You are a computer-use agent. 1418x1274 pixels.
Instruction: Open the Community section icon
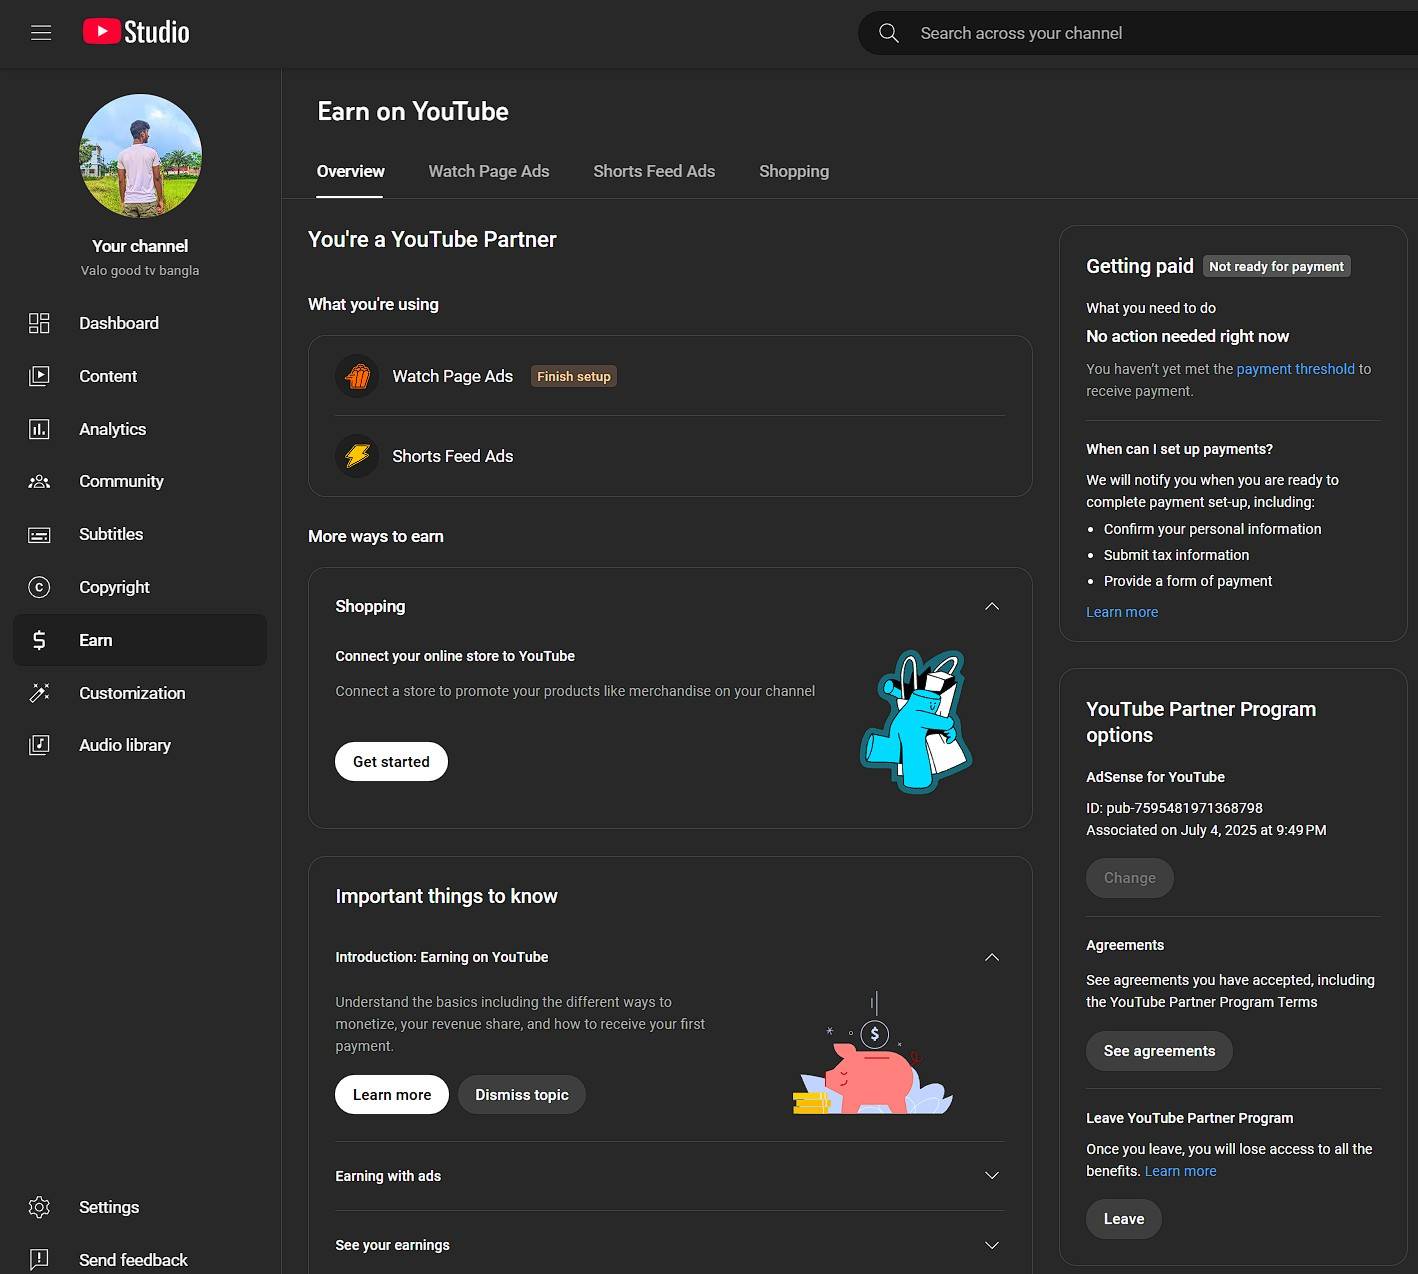(x=39, y=482)
